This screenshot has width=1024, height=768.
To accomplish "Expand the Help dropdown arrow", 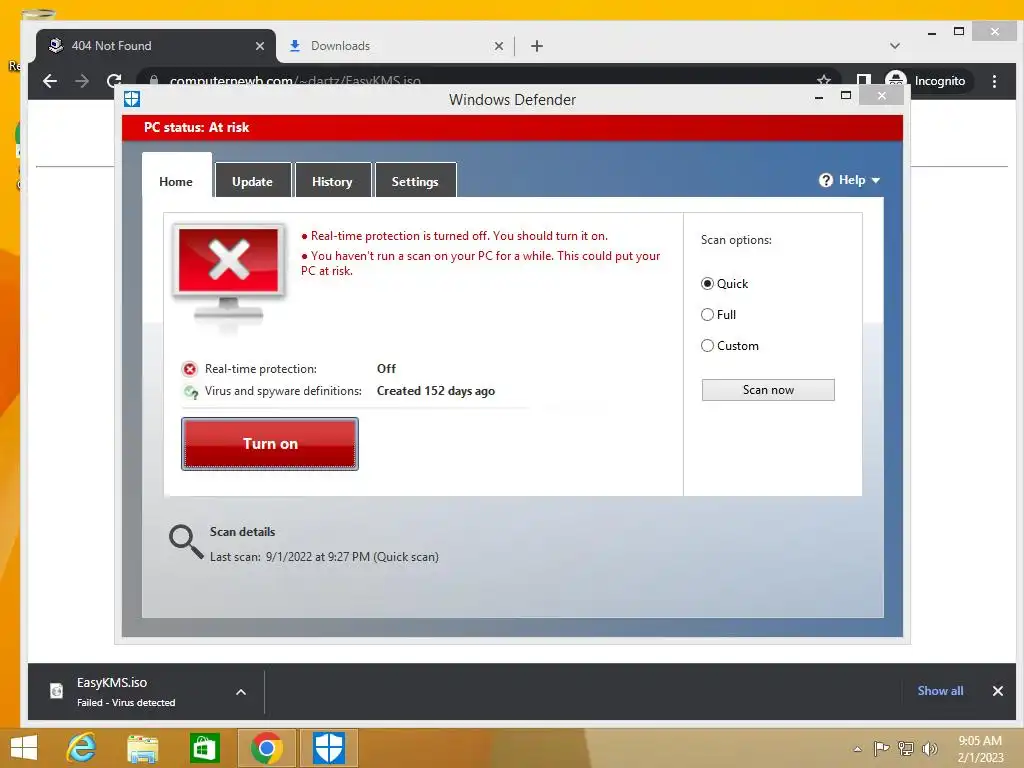I will click(x=876, y=180).
